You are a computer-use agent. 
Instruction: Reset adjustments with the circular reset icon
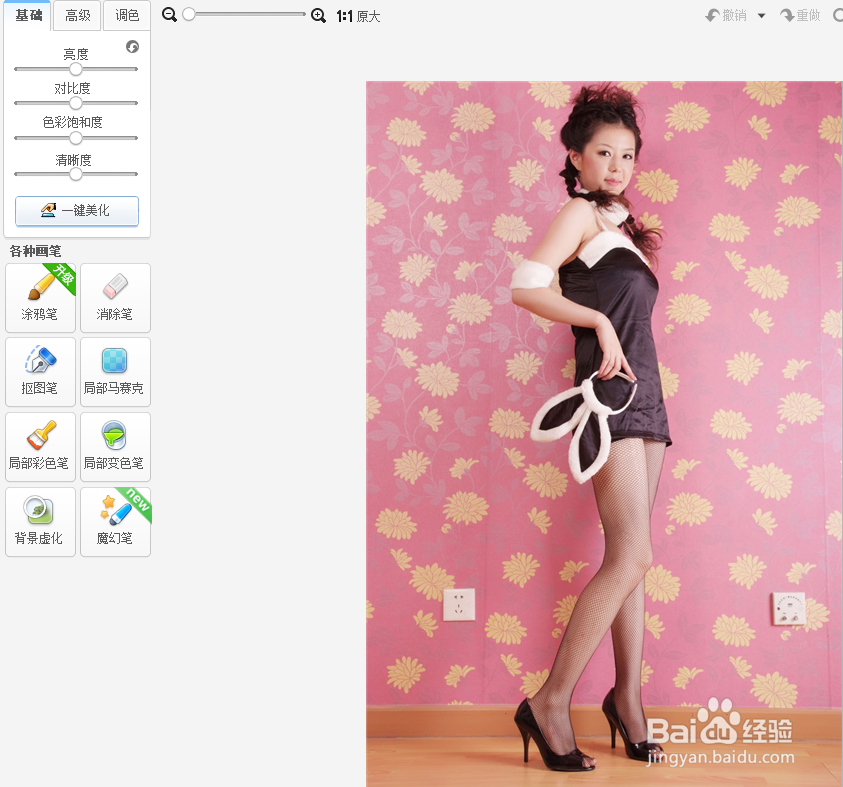coord(132,47)
